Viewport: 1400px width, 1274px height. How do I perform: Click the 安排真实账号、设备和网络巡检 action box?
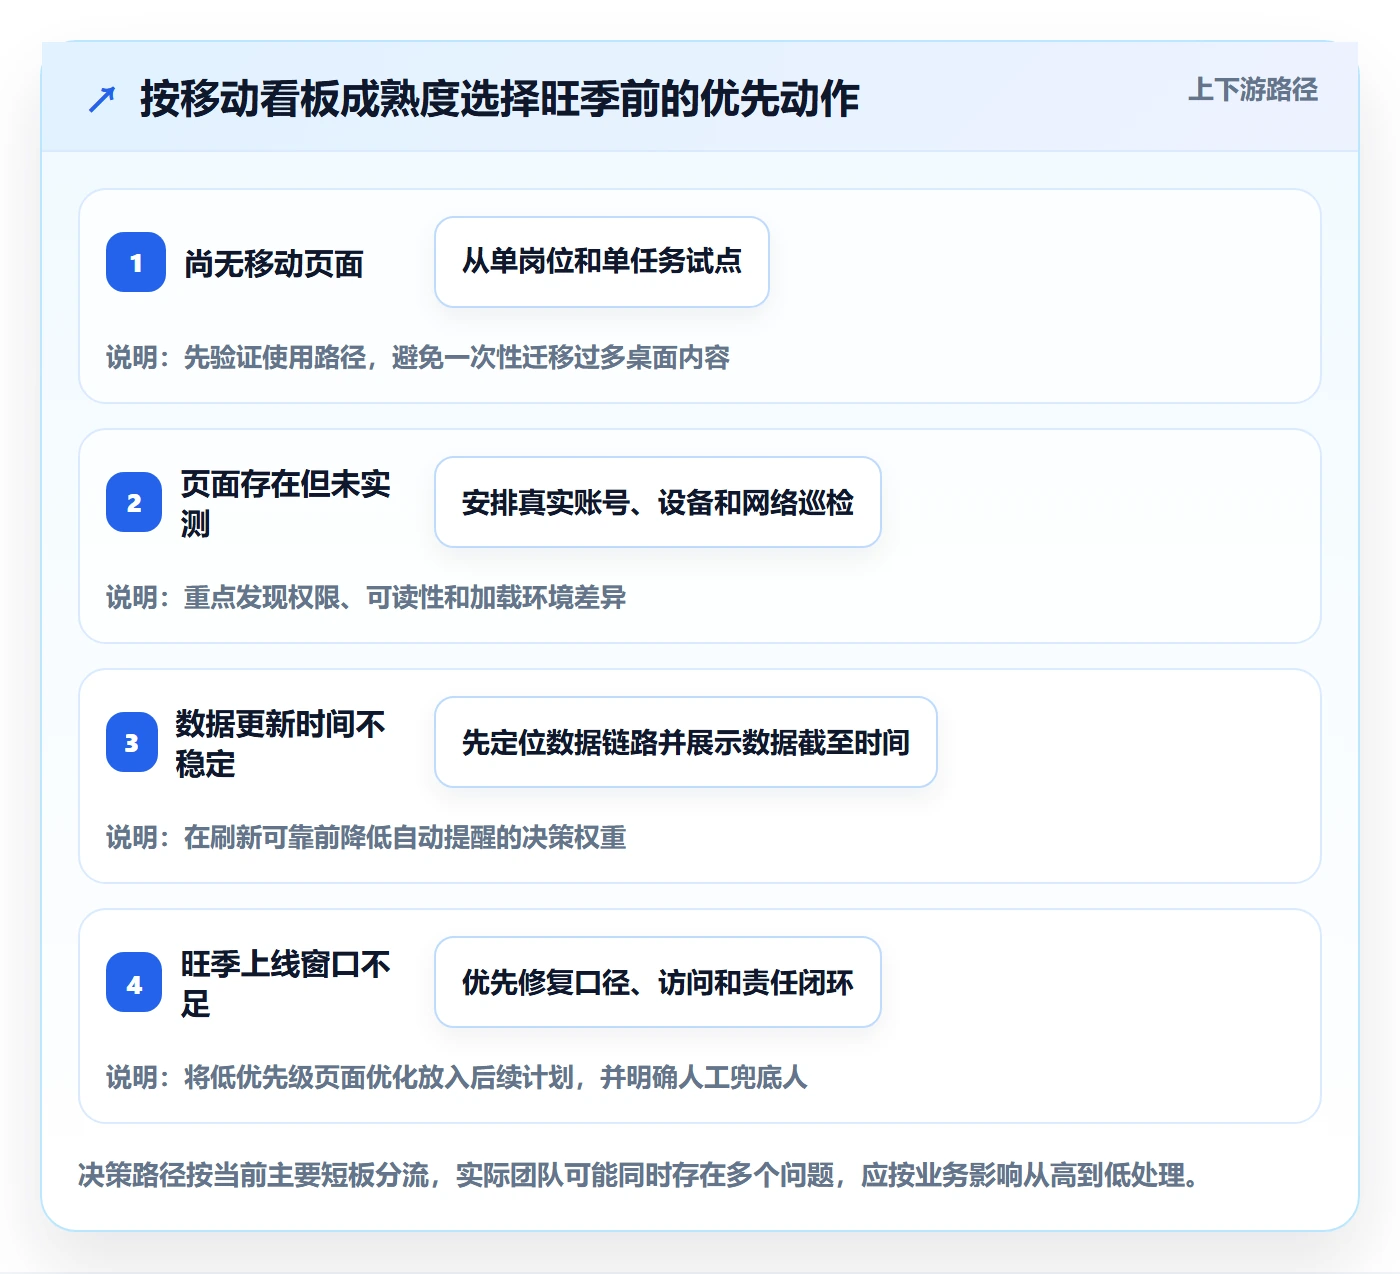(658, 502)
